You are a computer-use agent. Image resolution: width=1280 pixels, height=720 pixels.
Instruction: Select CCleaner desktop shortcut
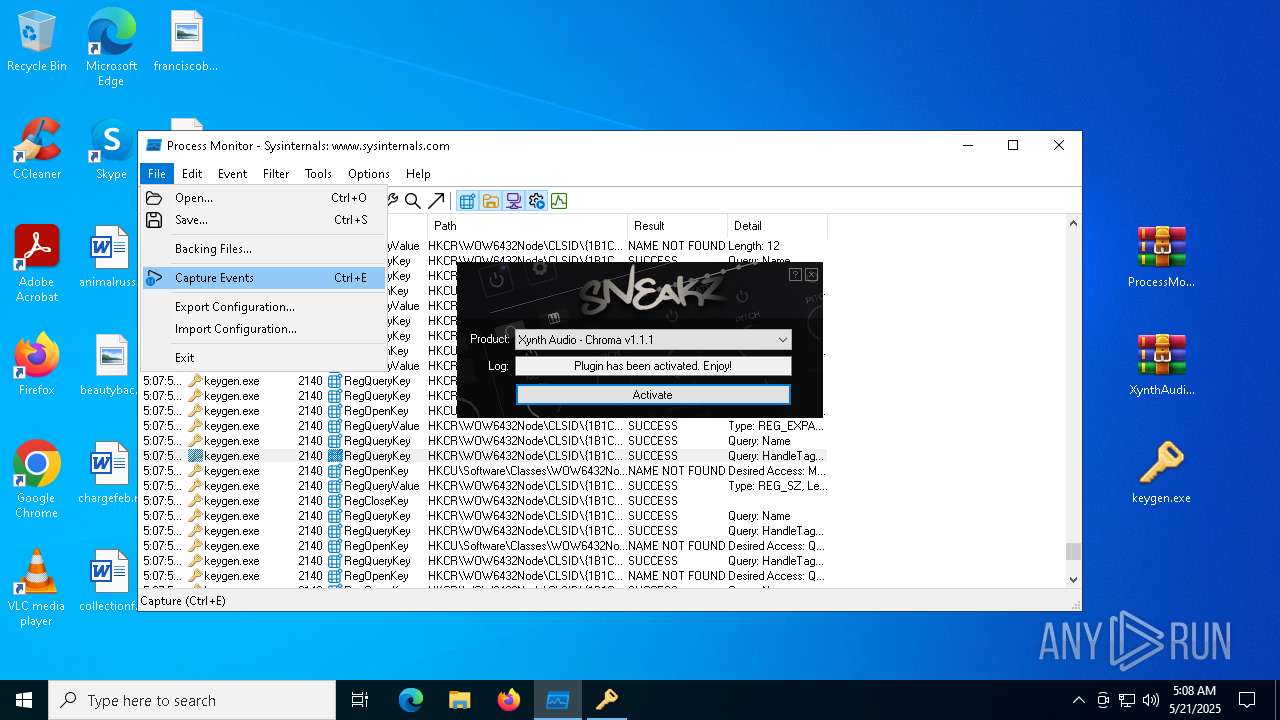37,150
